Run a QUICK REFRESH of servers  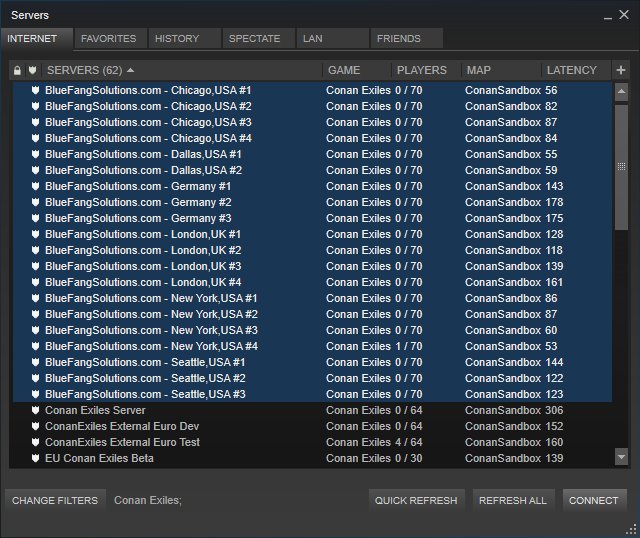pyautogui.click(x=416, y=500)
